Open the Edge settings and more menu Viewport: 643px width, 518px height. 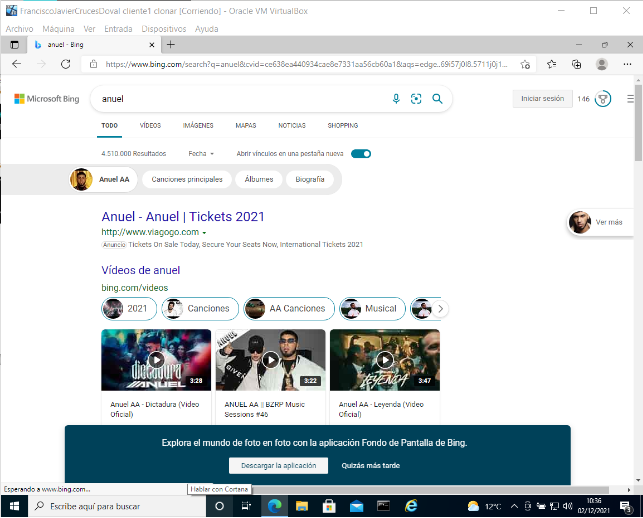tap(627, 64)
